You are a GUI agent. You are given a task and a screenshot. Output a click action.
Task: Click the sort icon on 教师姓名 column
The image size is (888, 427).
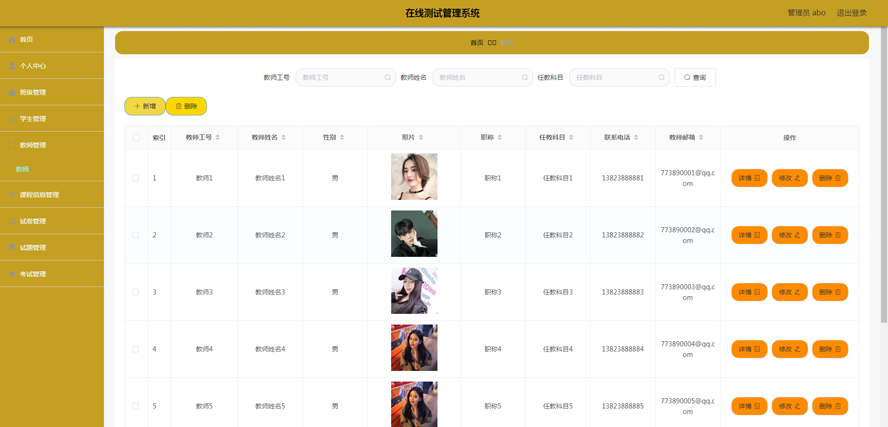[284, 138]
